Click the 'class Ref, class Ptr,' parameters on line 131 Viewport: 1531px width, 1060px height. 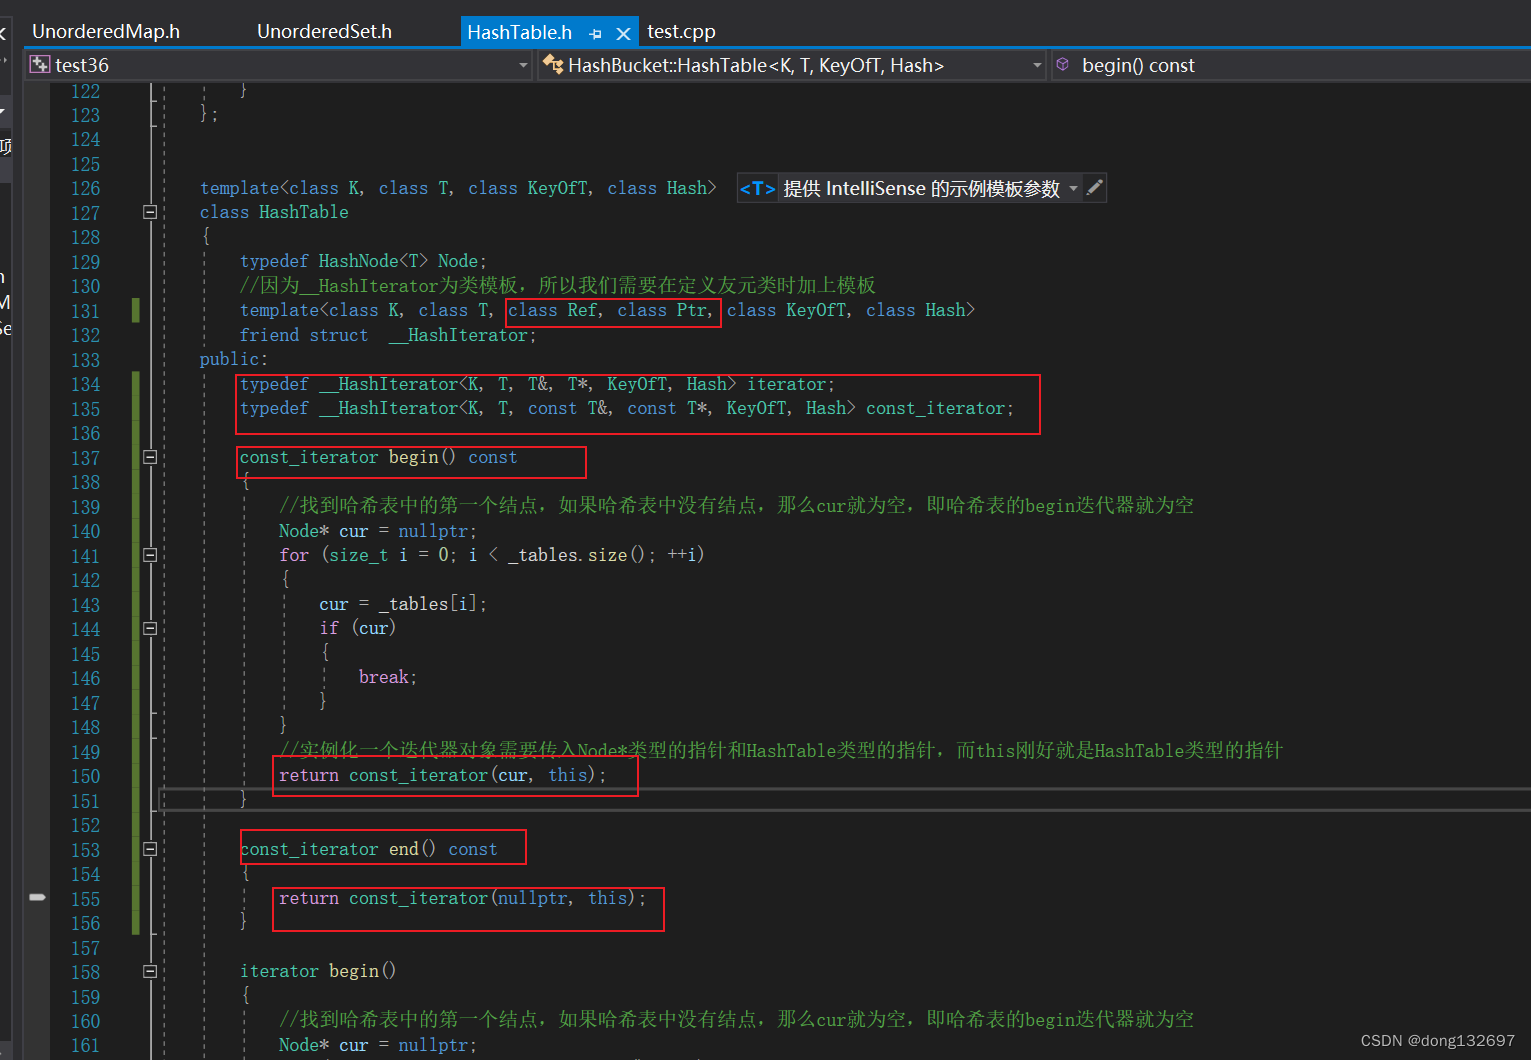coord(611,310)
